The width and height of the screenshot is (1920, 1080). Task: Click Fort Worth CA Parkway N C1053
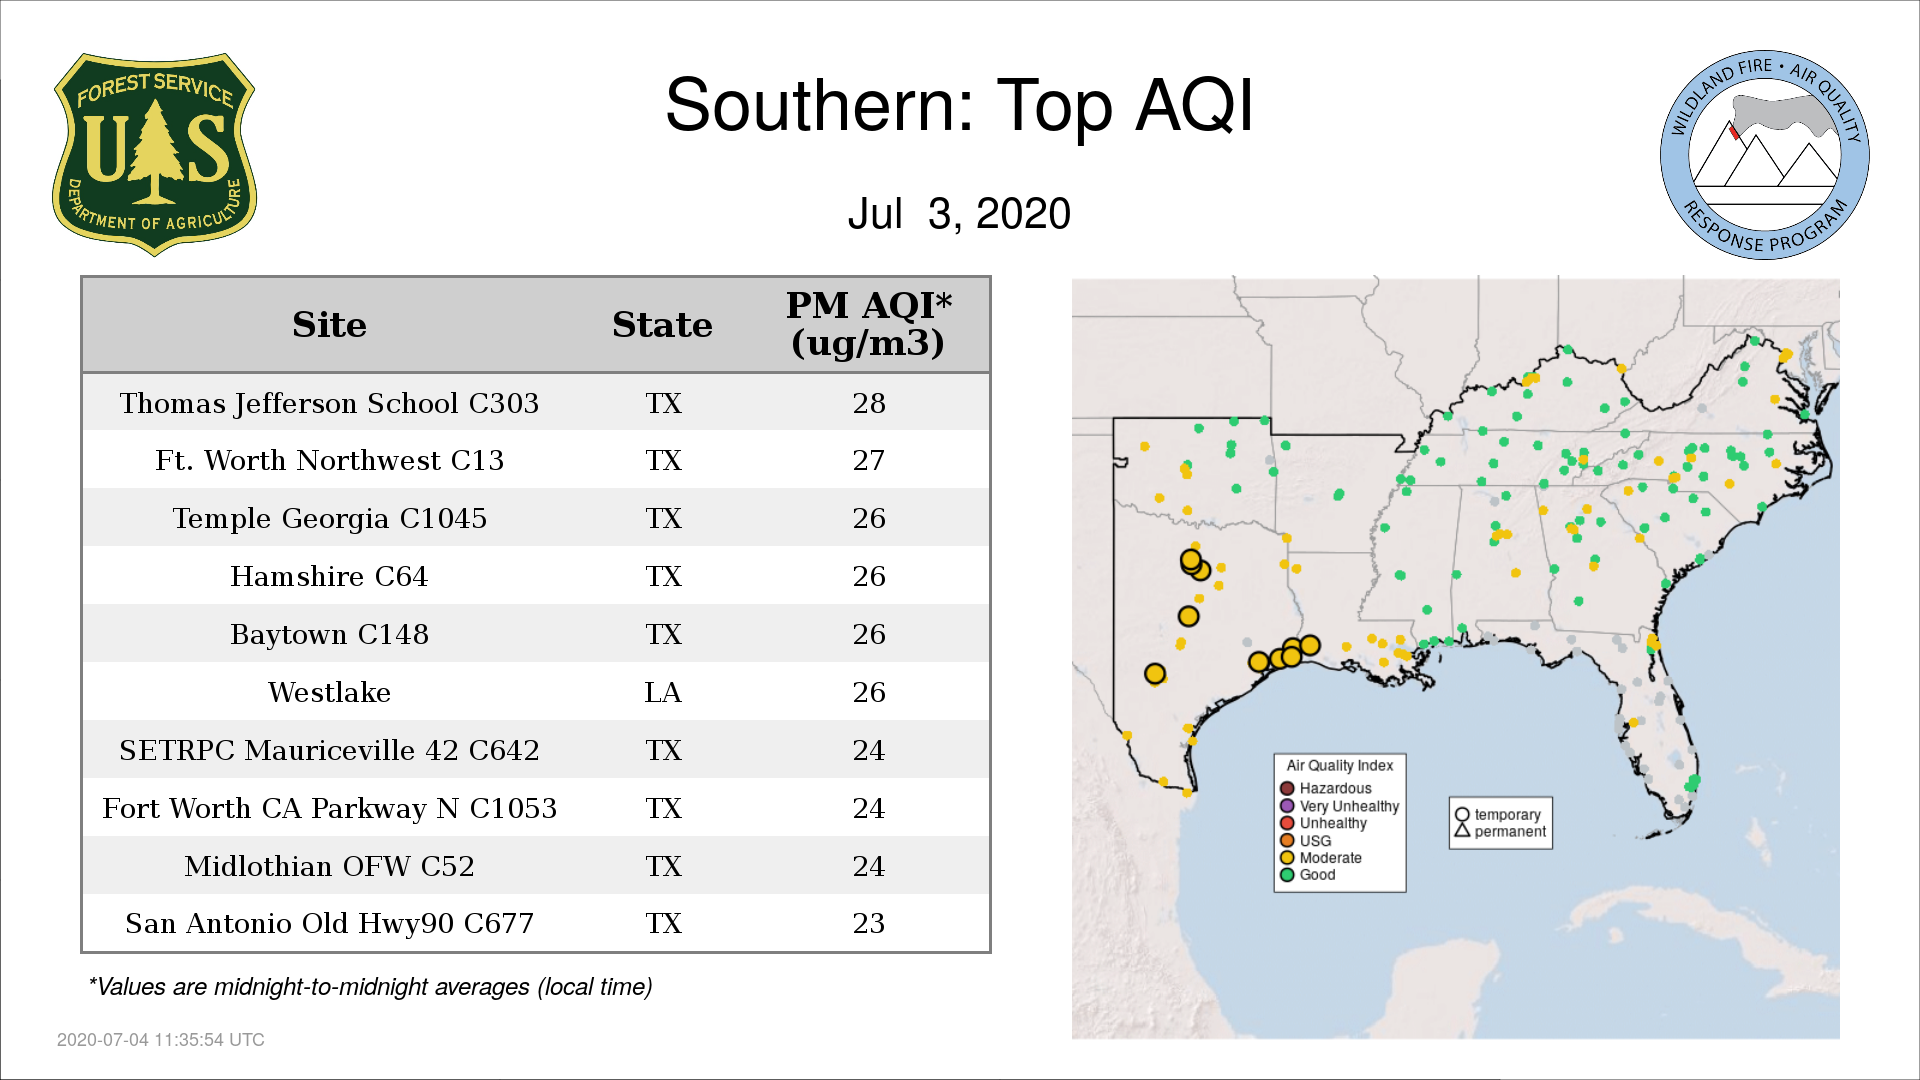coord(329,809)
